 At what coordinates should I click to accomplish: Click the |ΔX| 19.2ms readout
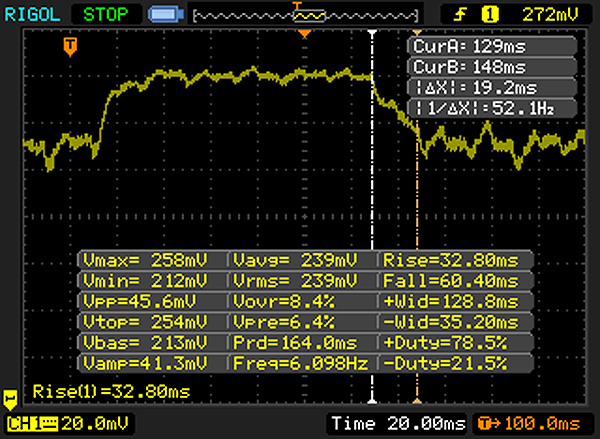point(492,88)
